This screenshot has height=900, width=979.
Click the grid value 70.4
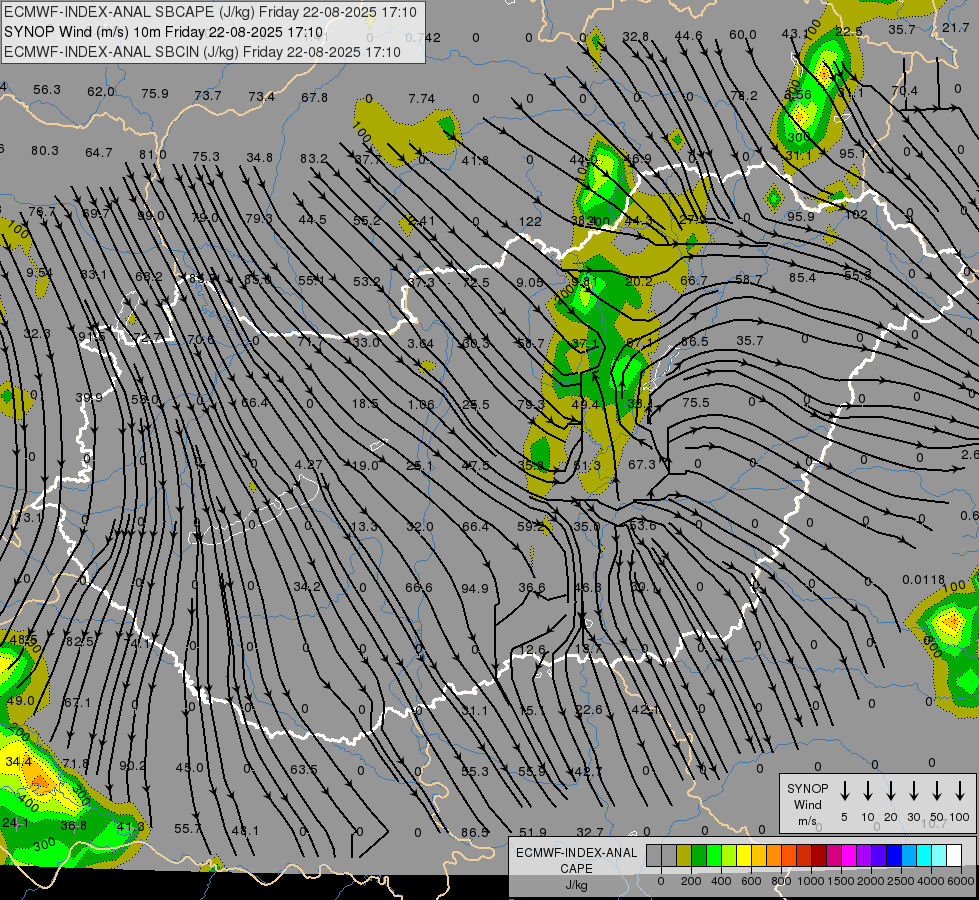[904, 91]
